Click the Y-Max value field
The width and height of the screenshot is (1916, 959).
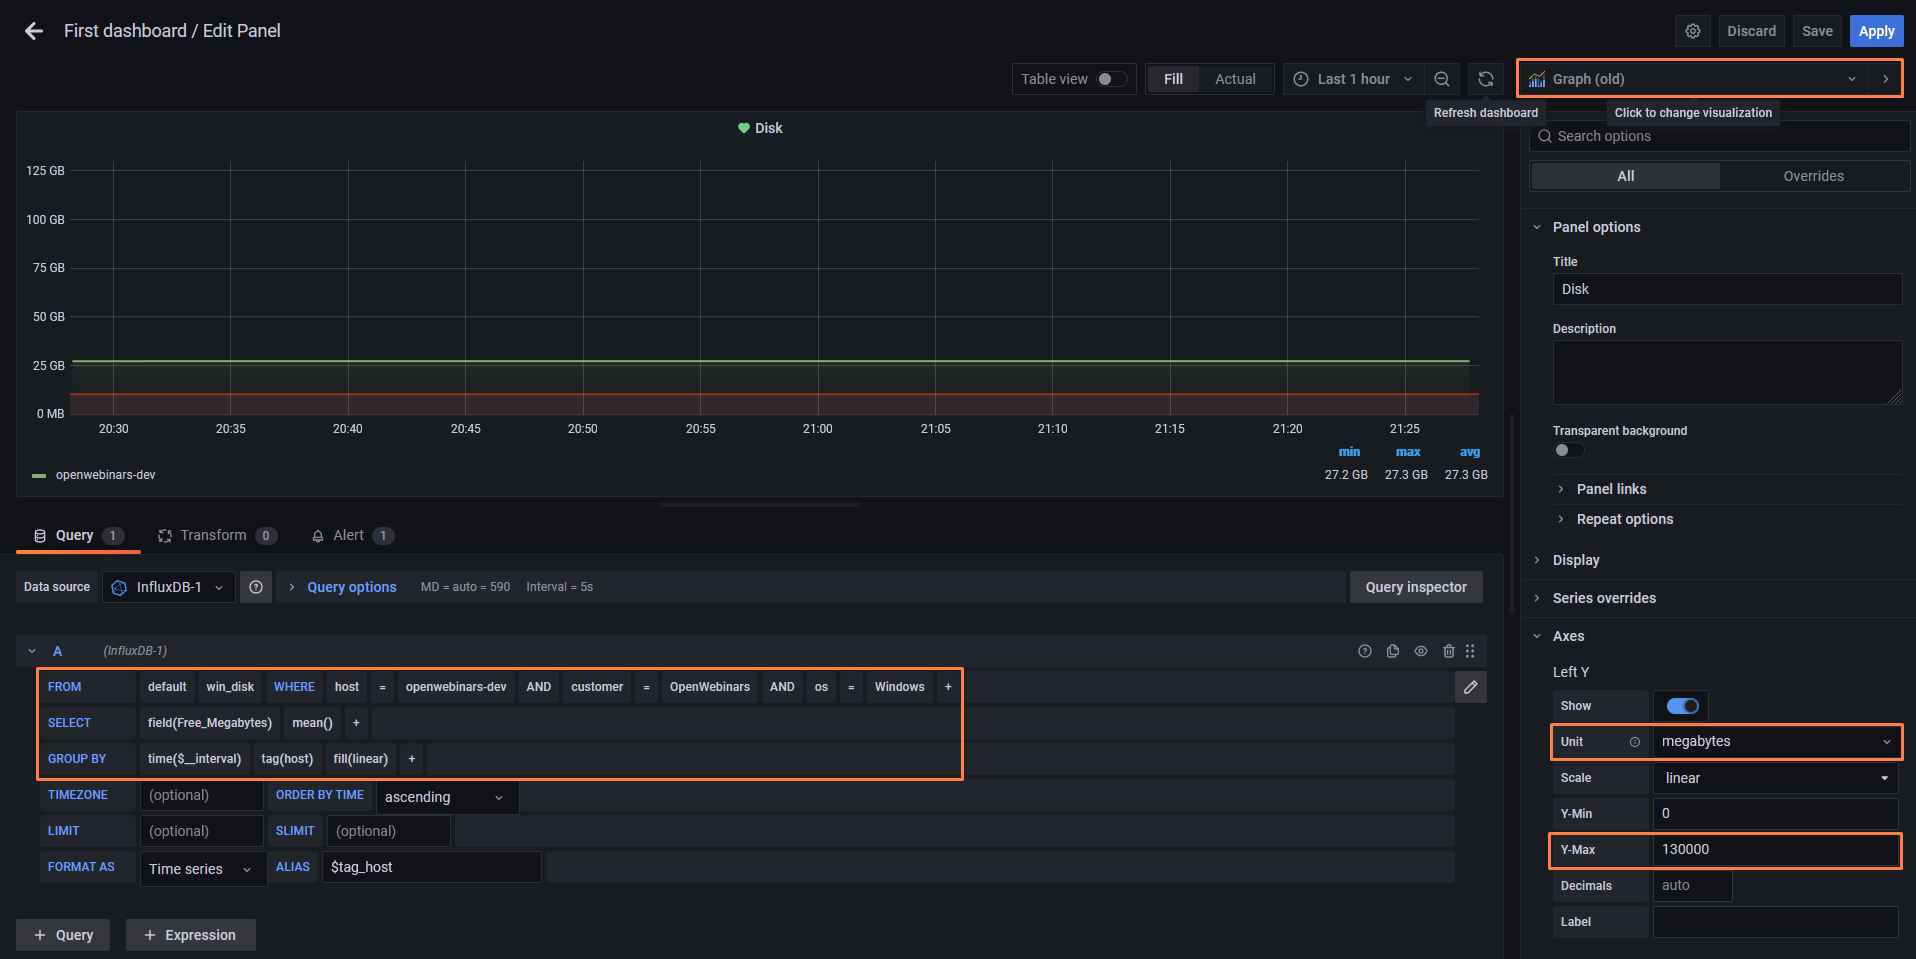[x=1775, y=849]
